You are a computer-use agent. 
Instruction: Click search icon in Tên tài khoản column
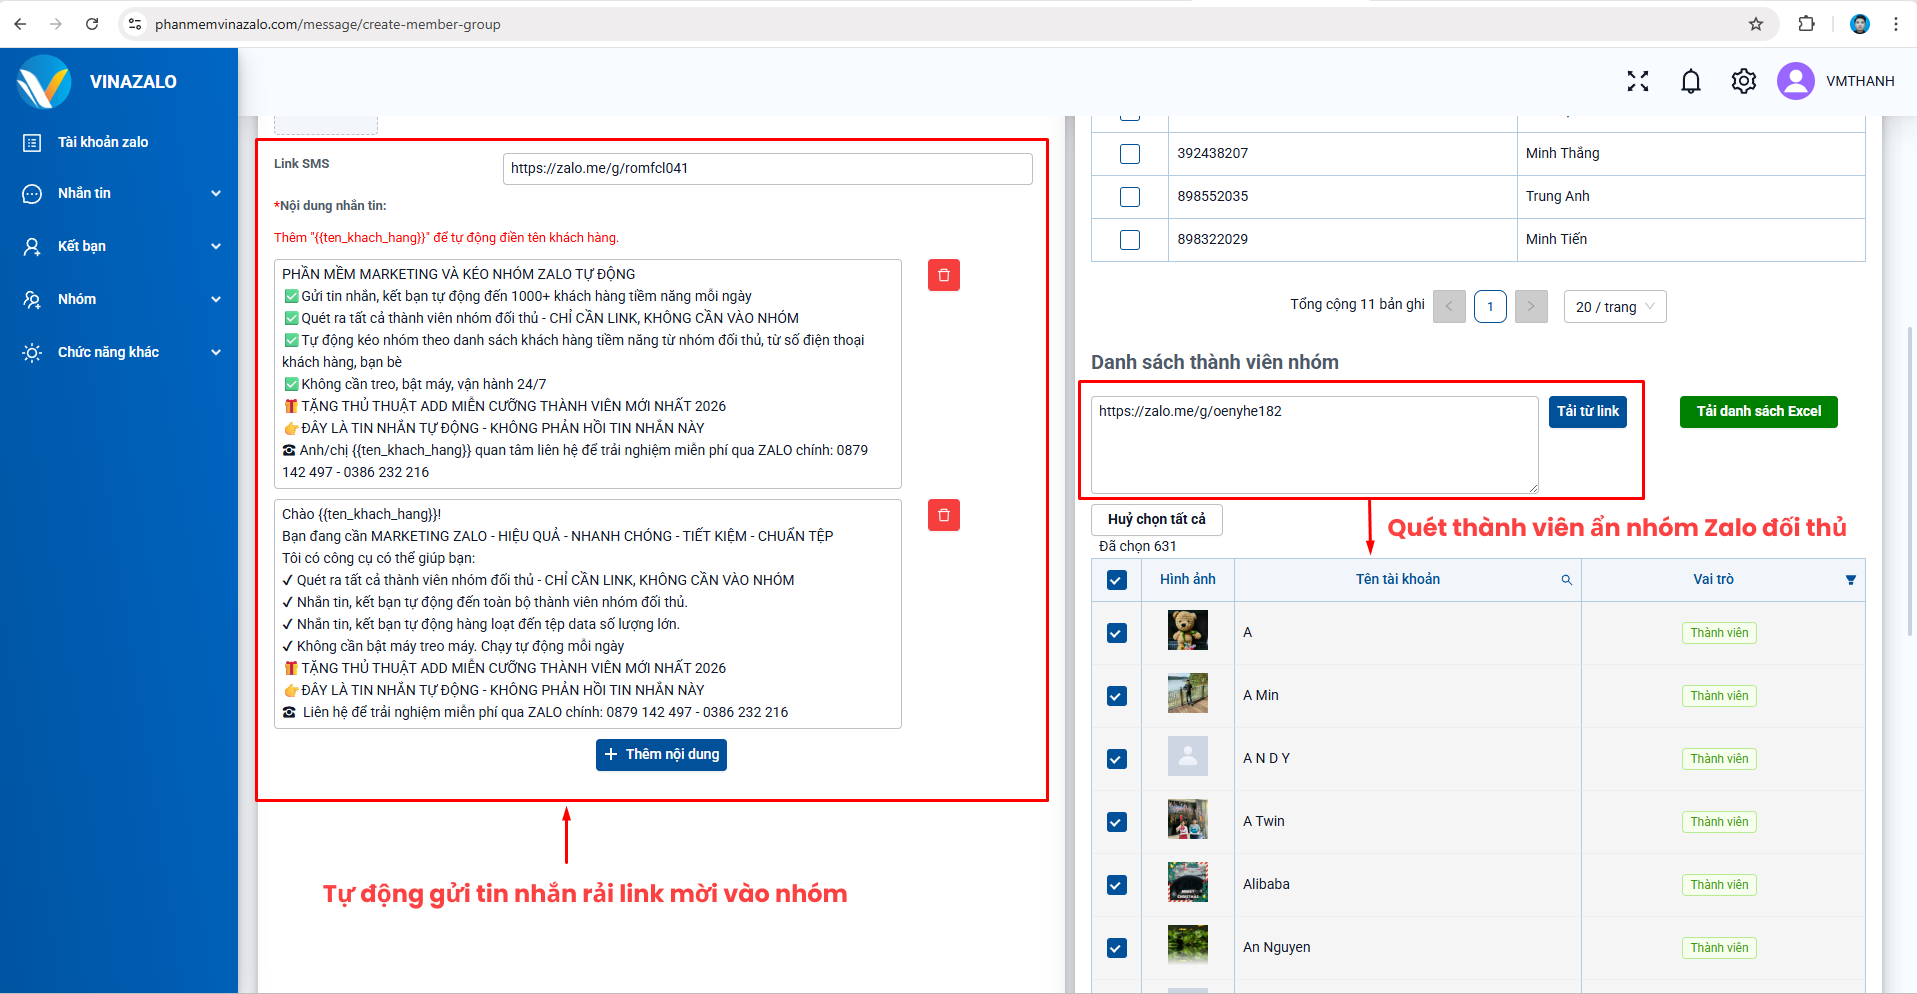[x=1566, y=580]
